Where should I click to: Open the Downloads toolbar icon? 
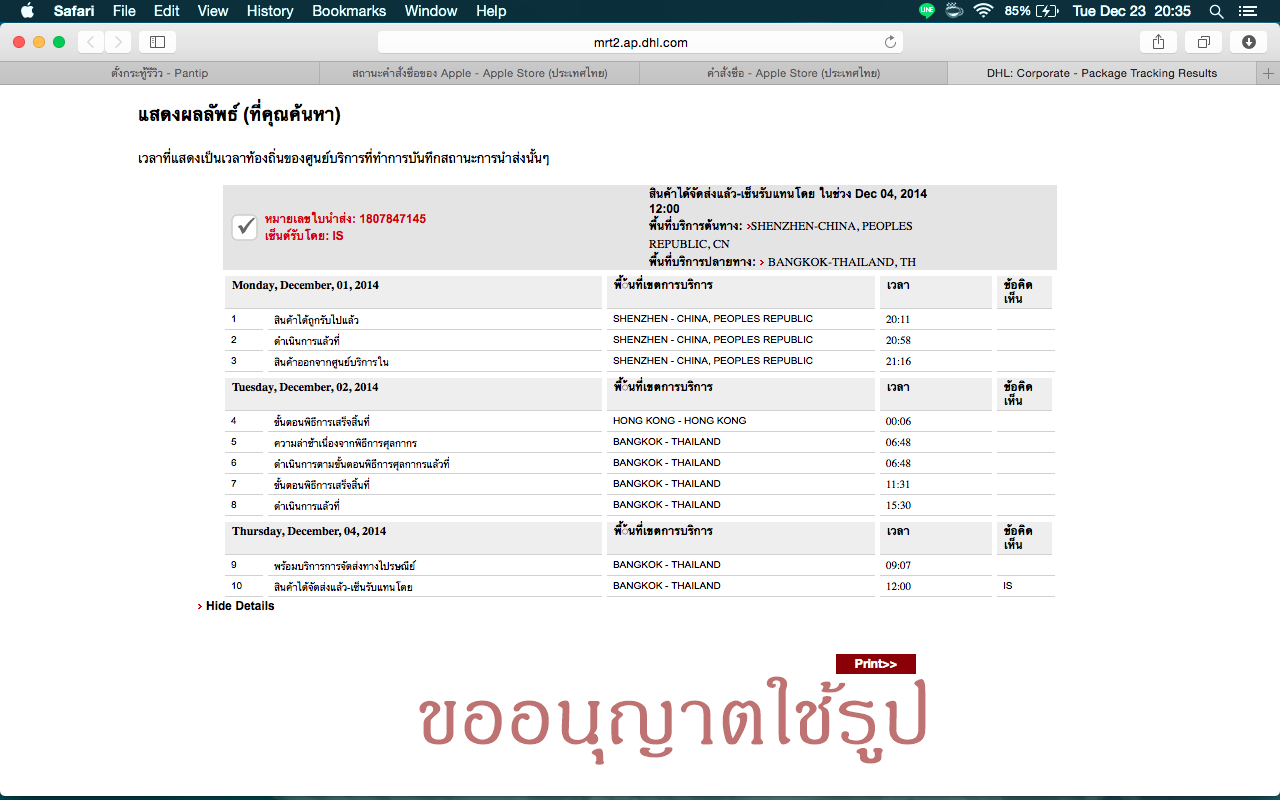click(1248, 42)
